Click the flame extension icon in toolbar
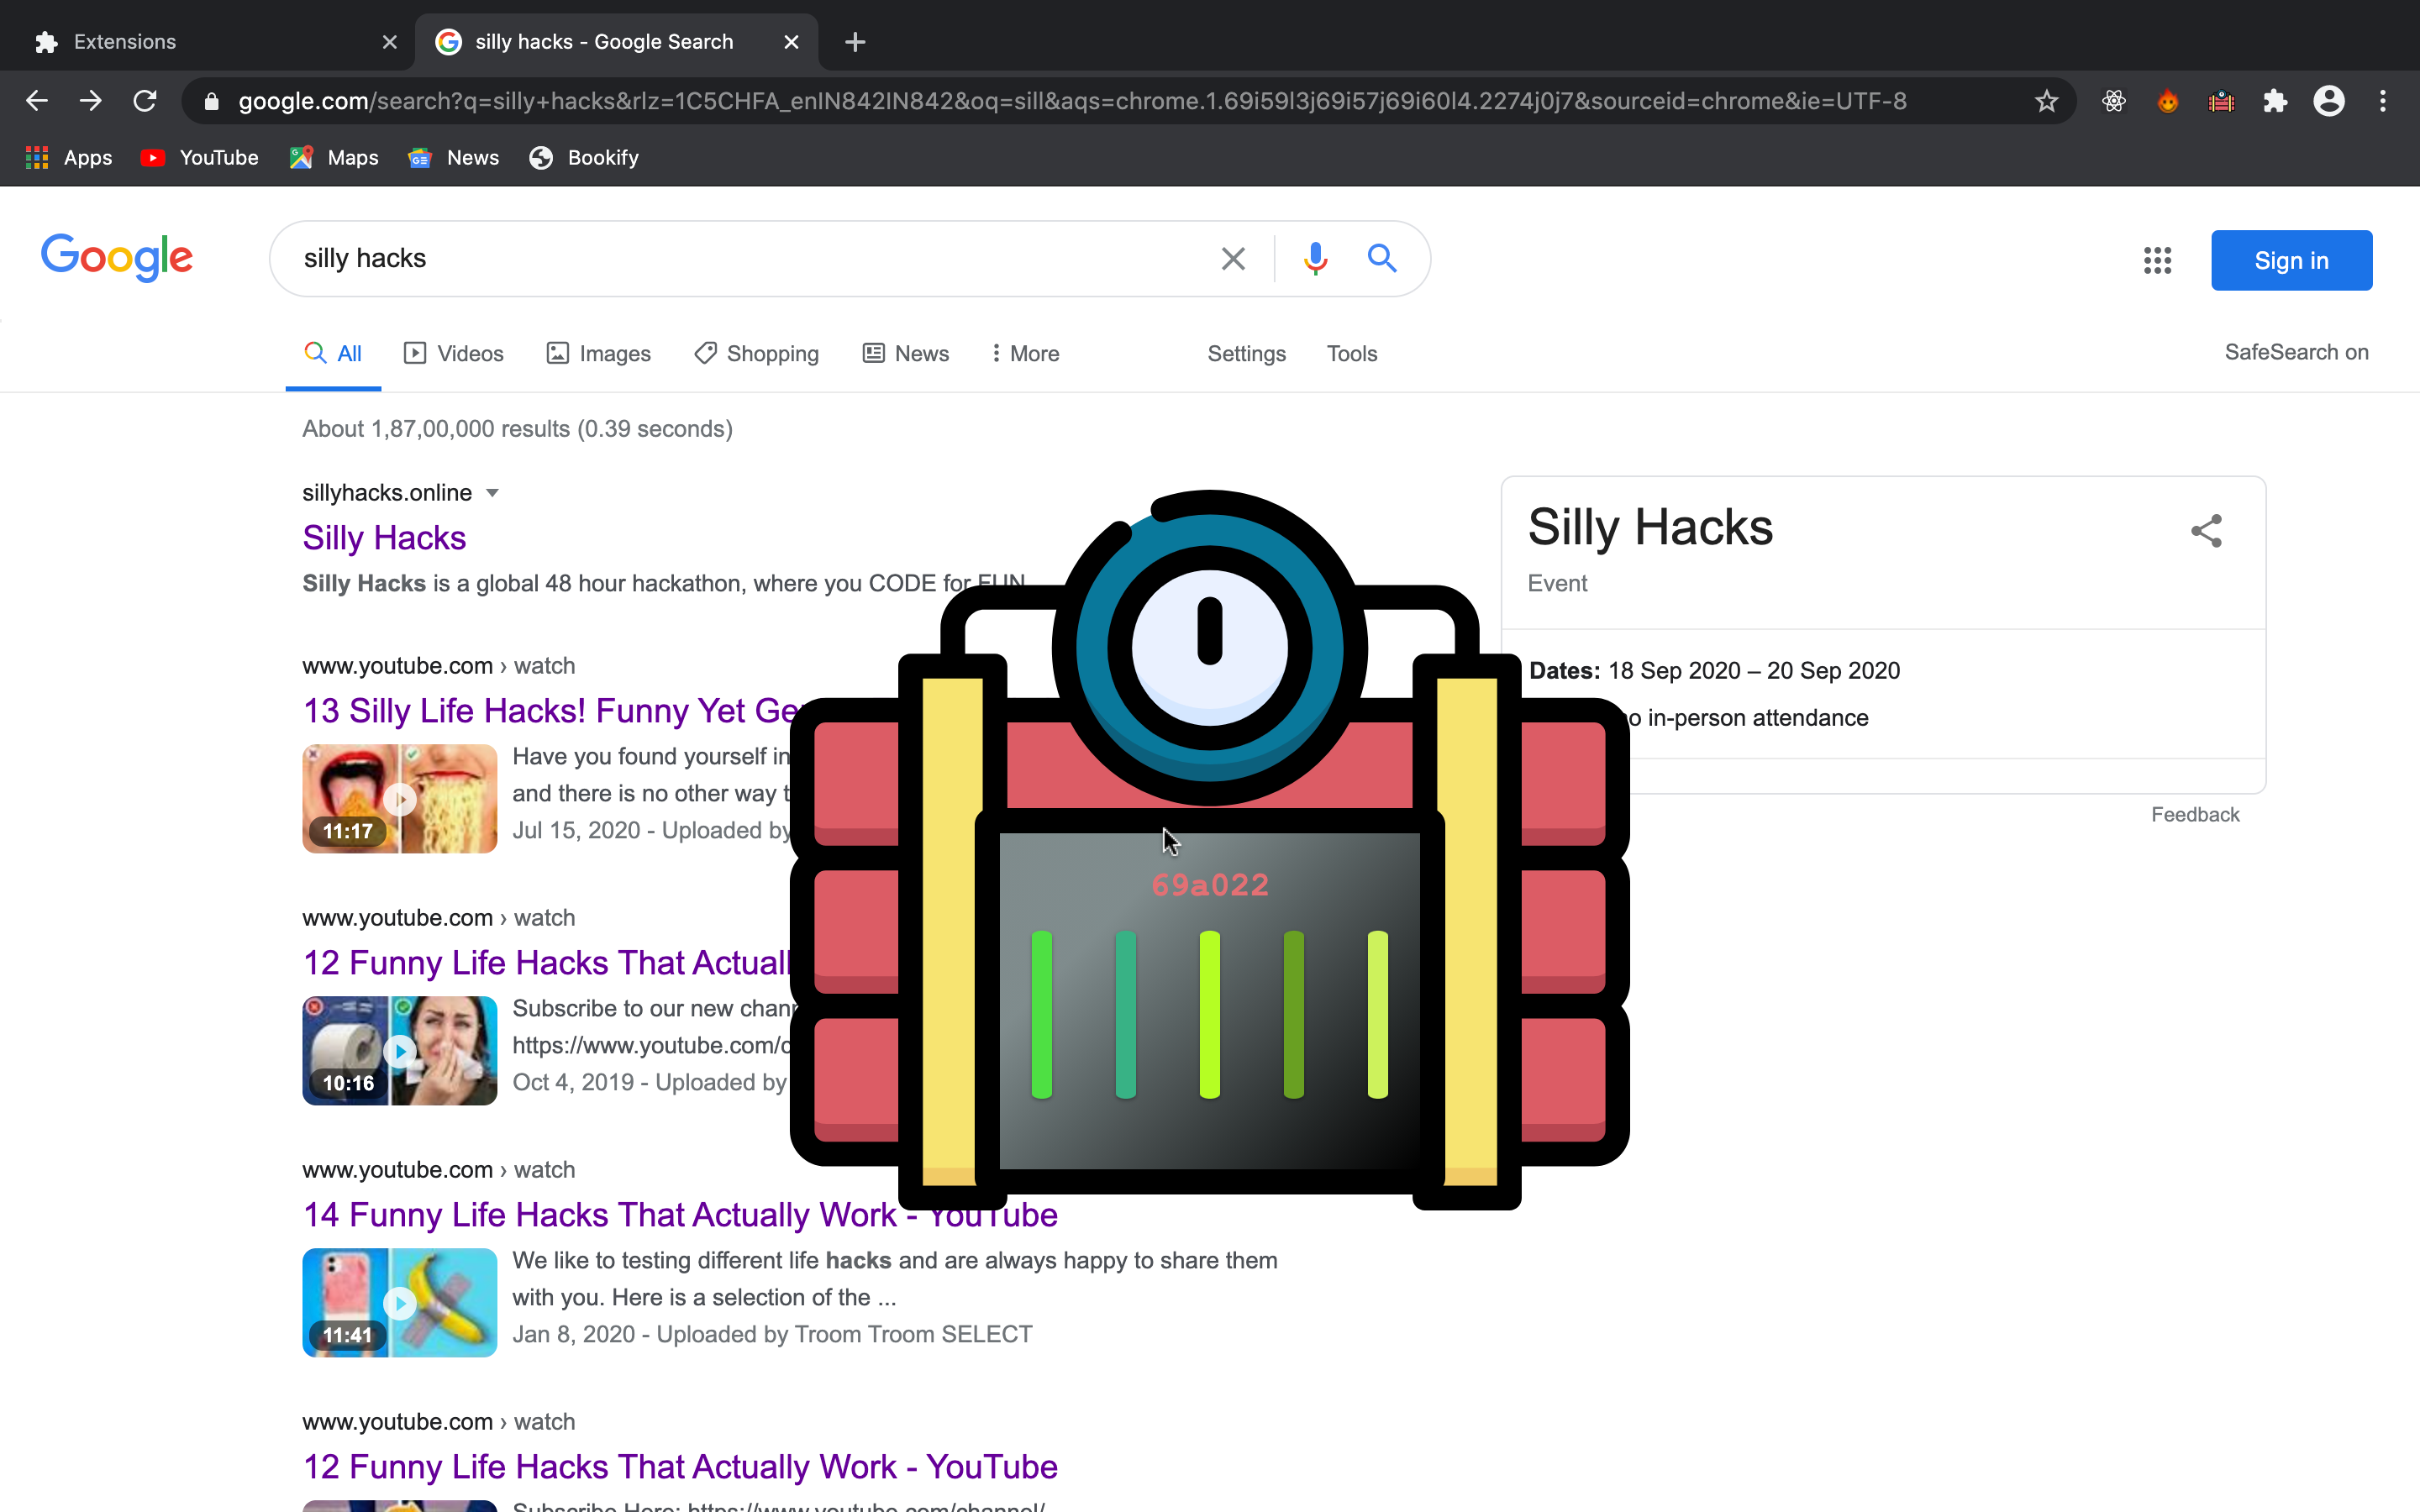The image size is (2420, 1512). pyautogui.click(x=2167, y=101)
